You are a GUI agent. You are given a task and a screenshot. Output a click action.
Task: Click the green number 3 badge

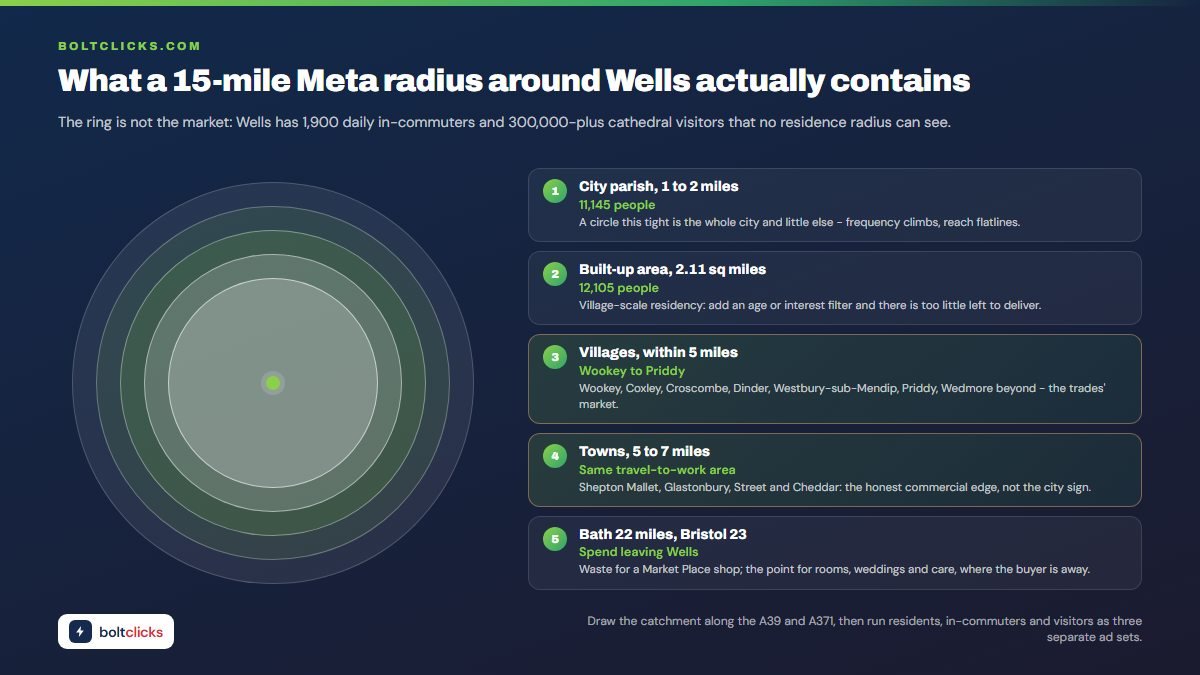click(554, 357)
